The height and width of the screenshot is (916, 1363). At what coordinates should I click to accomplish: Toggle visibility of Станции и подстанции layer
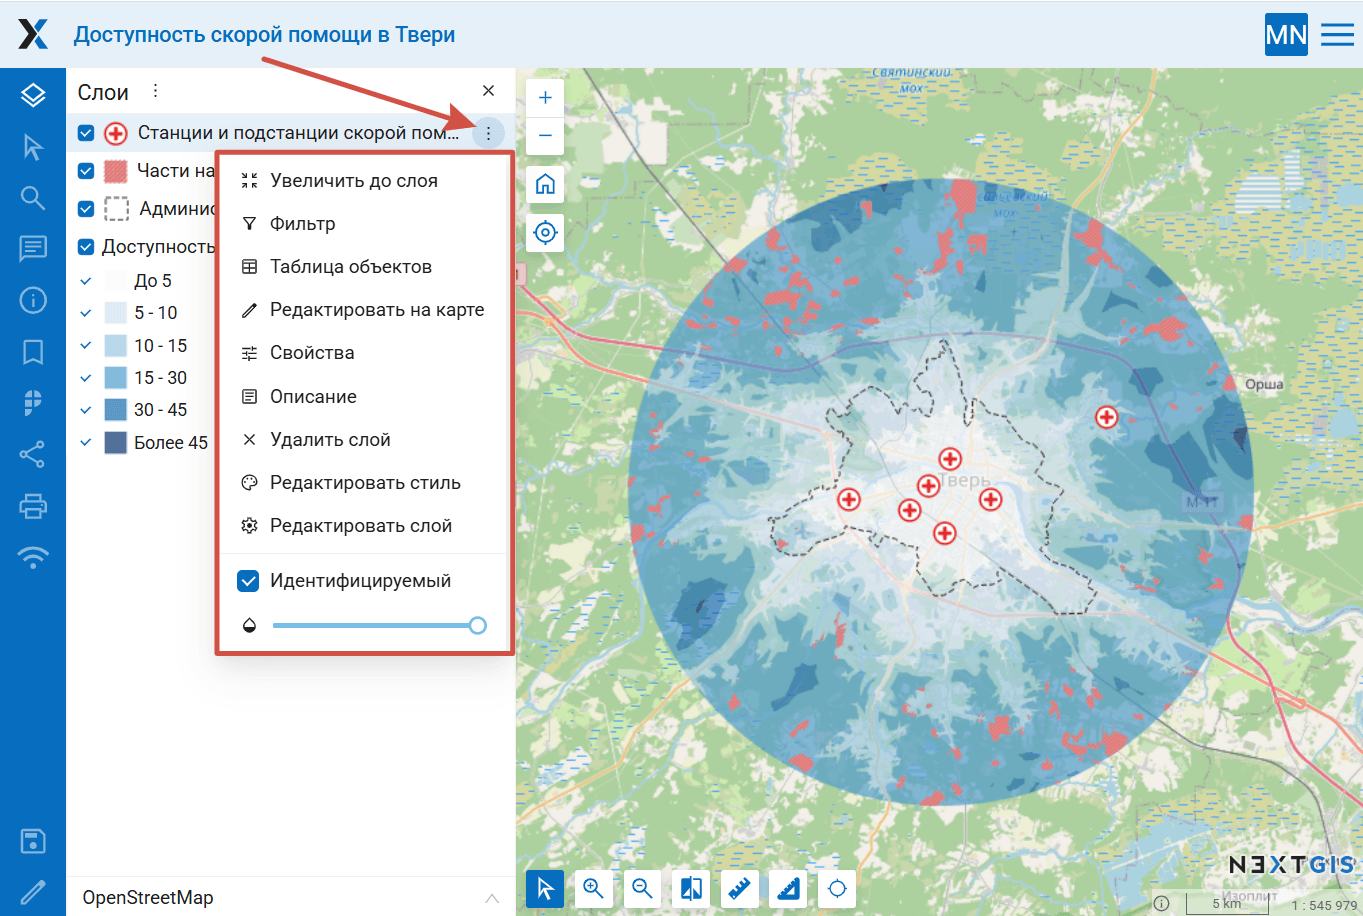click(x=86, y=133)
